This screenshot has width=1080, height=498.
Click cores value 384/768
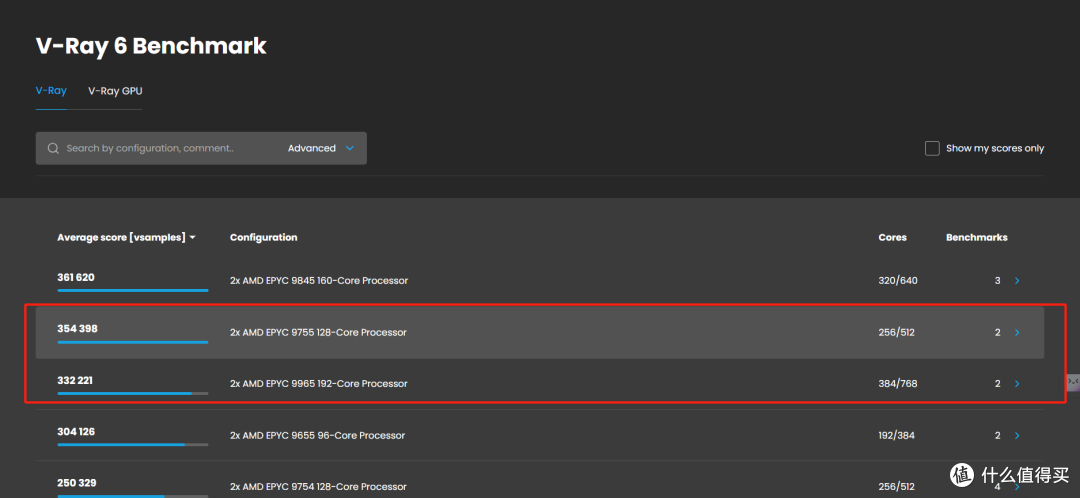click(x=897, y=384)
